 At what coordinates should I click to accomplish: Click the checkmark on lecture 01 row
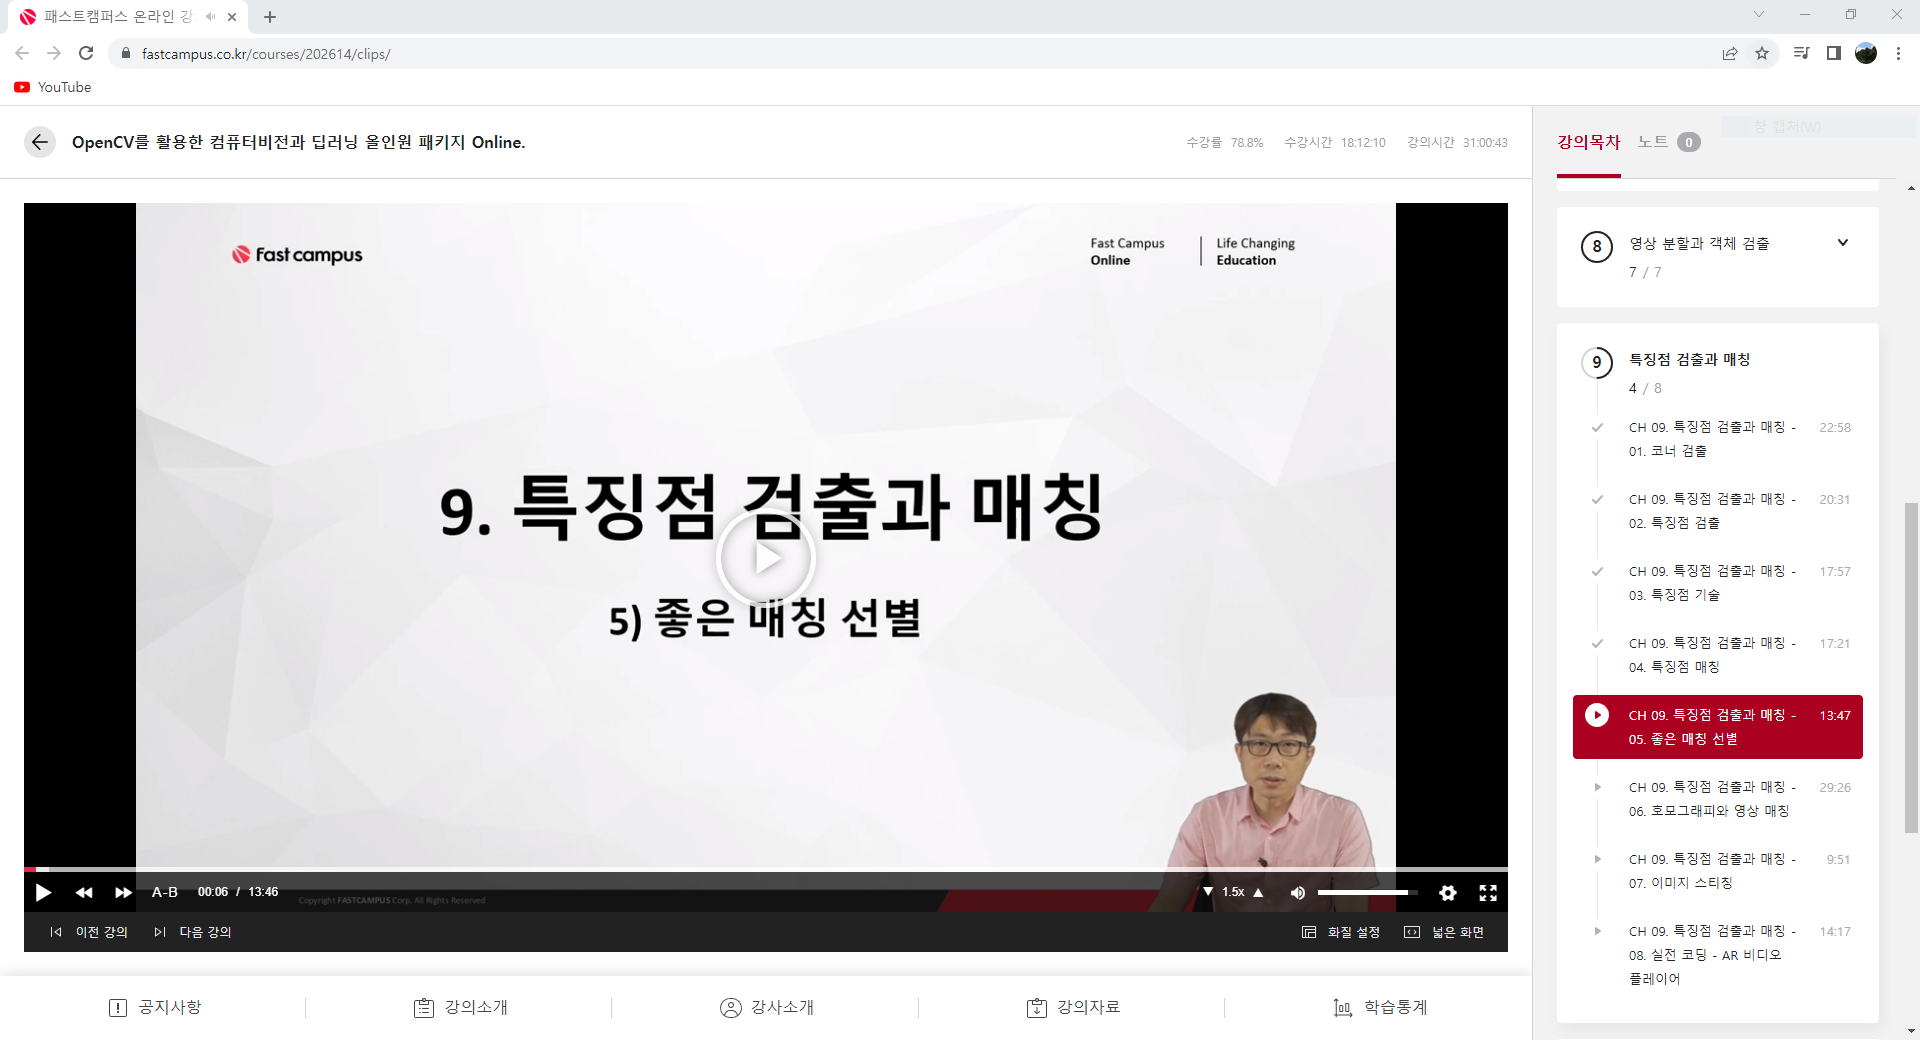pyautogui.click(x=1597, y=427)
